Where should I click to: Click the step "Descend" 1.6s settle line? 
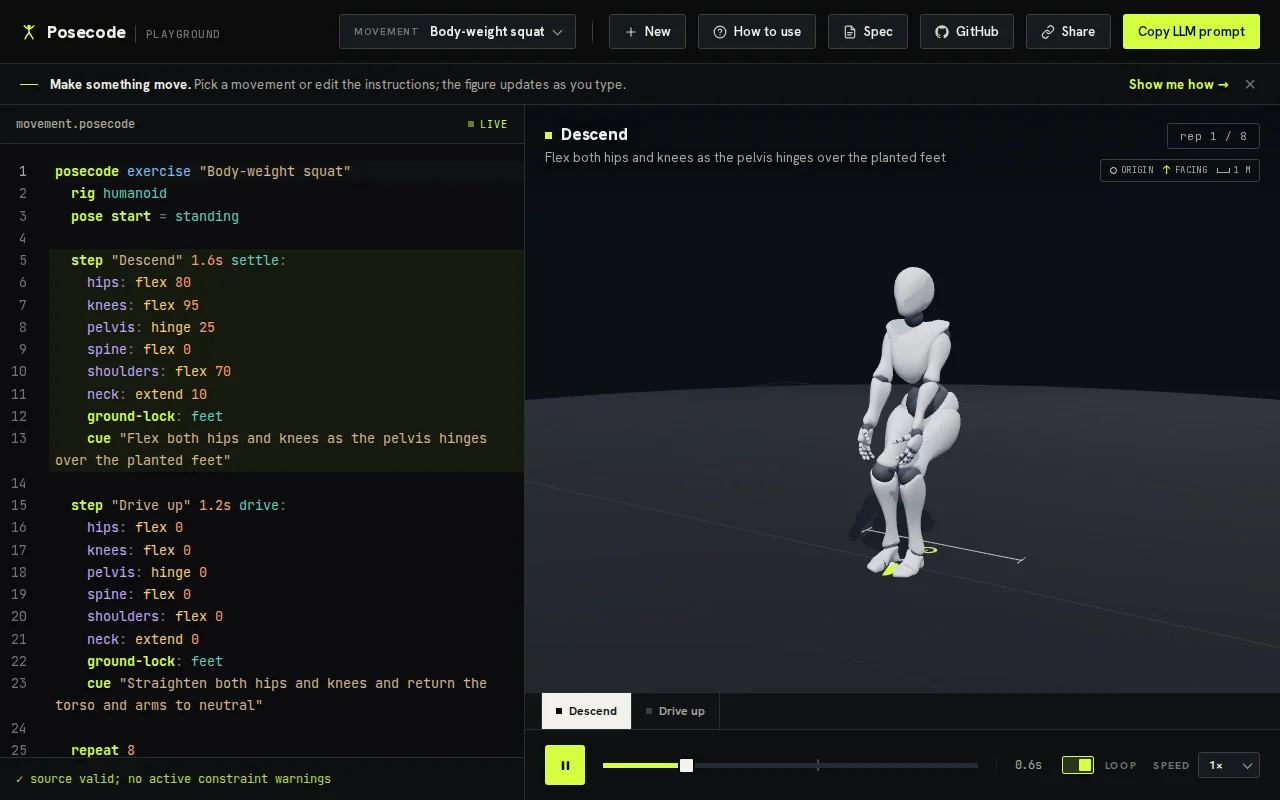pos(179,260)
